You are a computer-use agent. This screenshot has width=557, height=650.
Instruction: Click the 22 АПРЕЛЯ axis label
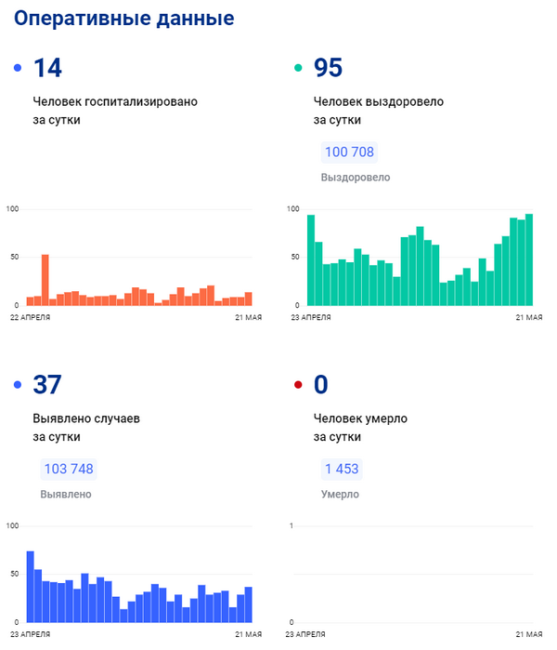30,318
